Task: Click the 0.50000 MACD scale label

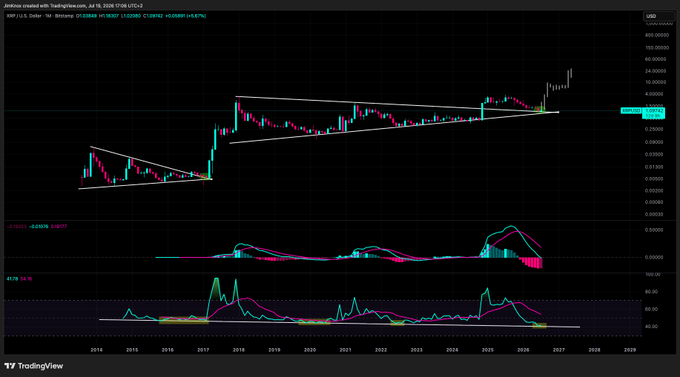Action: click(654, 230)
